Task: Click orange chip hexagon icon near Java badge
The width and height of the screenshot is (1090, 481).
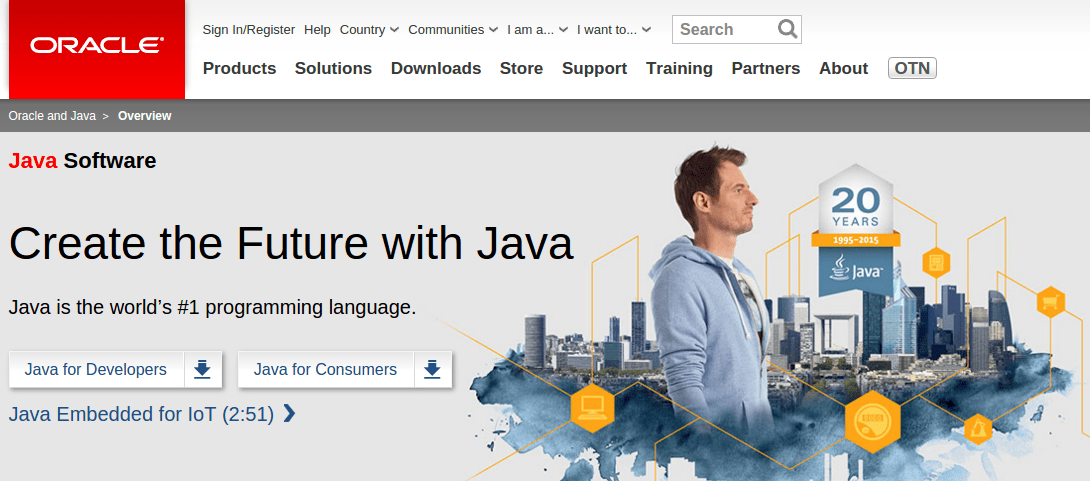Action: point(936,263)
